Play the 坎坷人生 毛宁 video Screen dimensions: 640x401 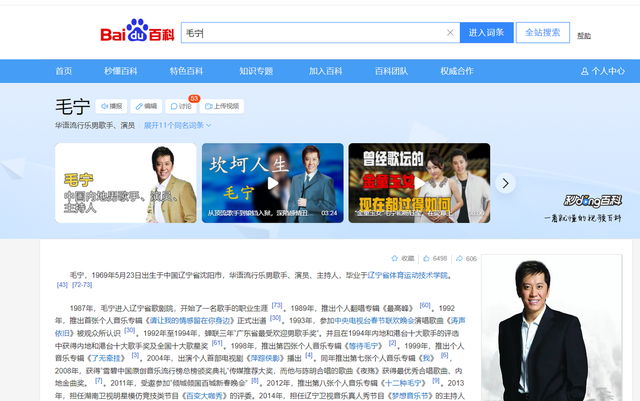(273, 183)
